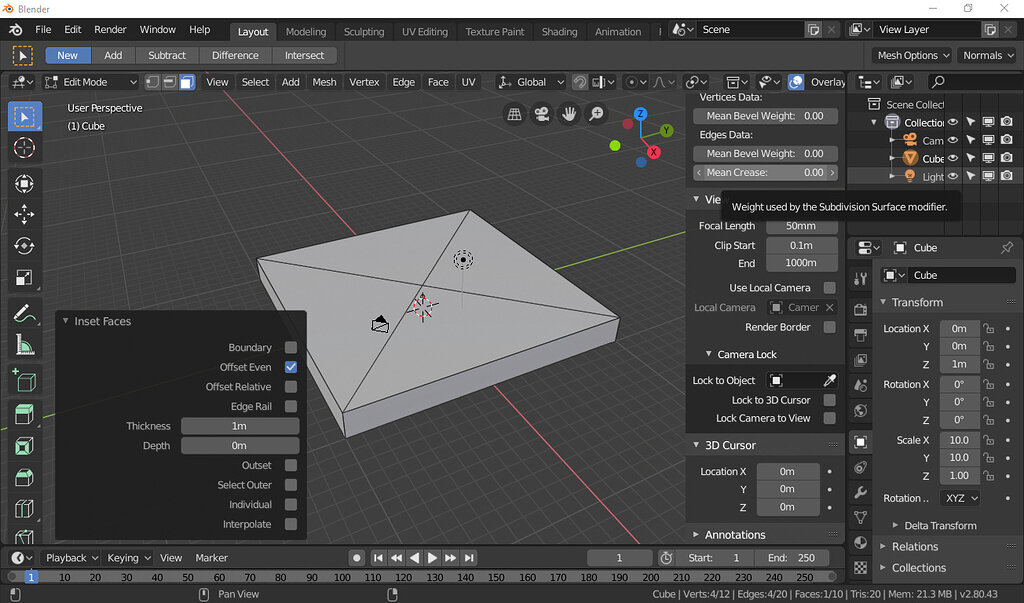Open Global transform orientation dropdown

point(530,82)
